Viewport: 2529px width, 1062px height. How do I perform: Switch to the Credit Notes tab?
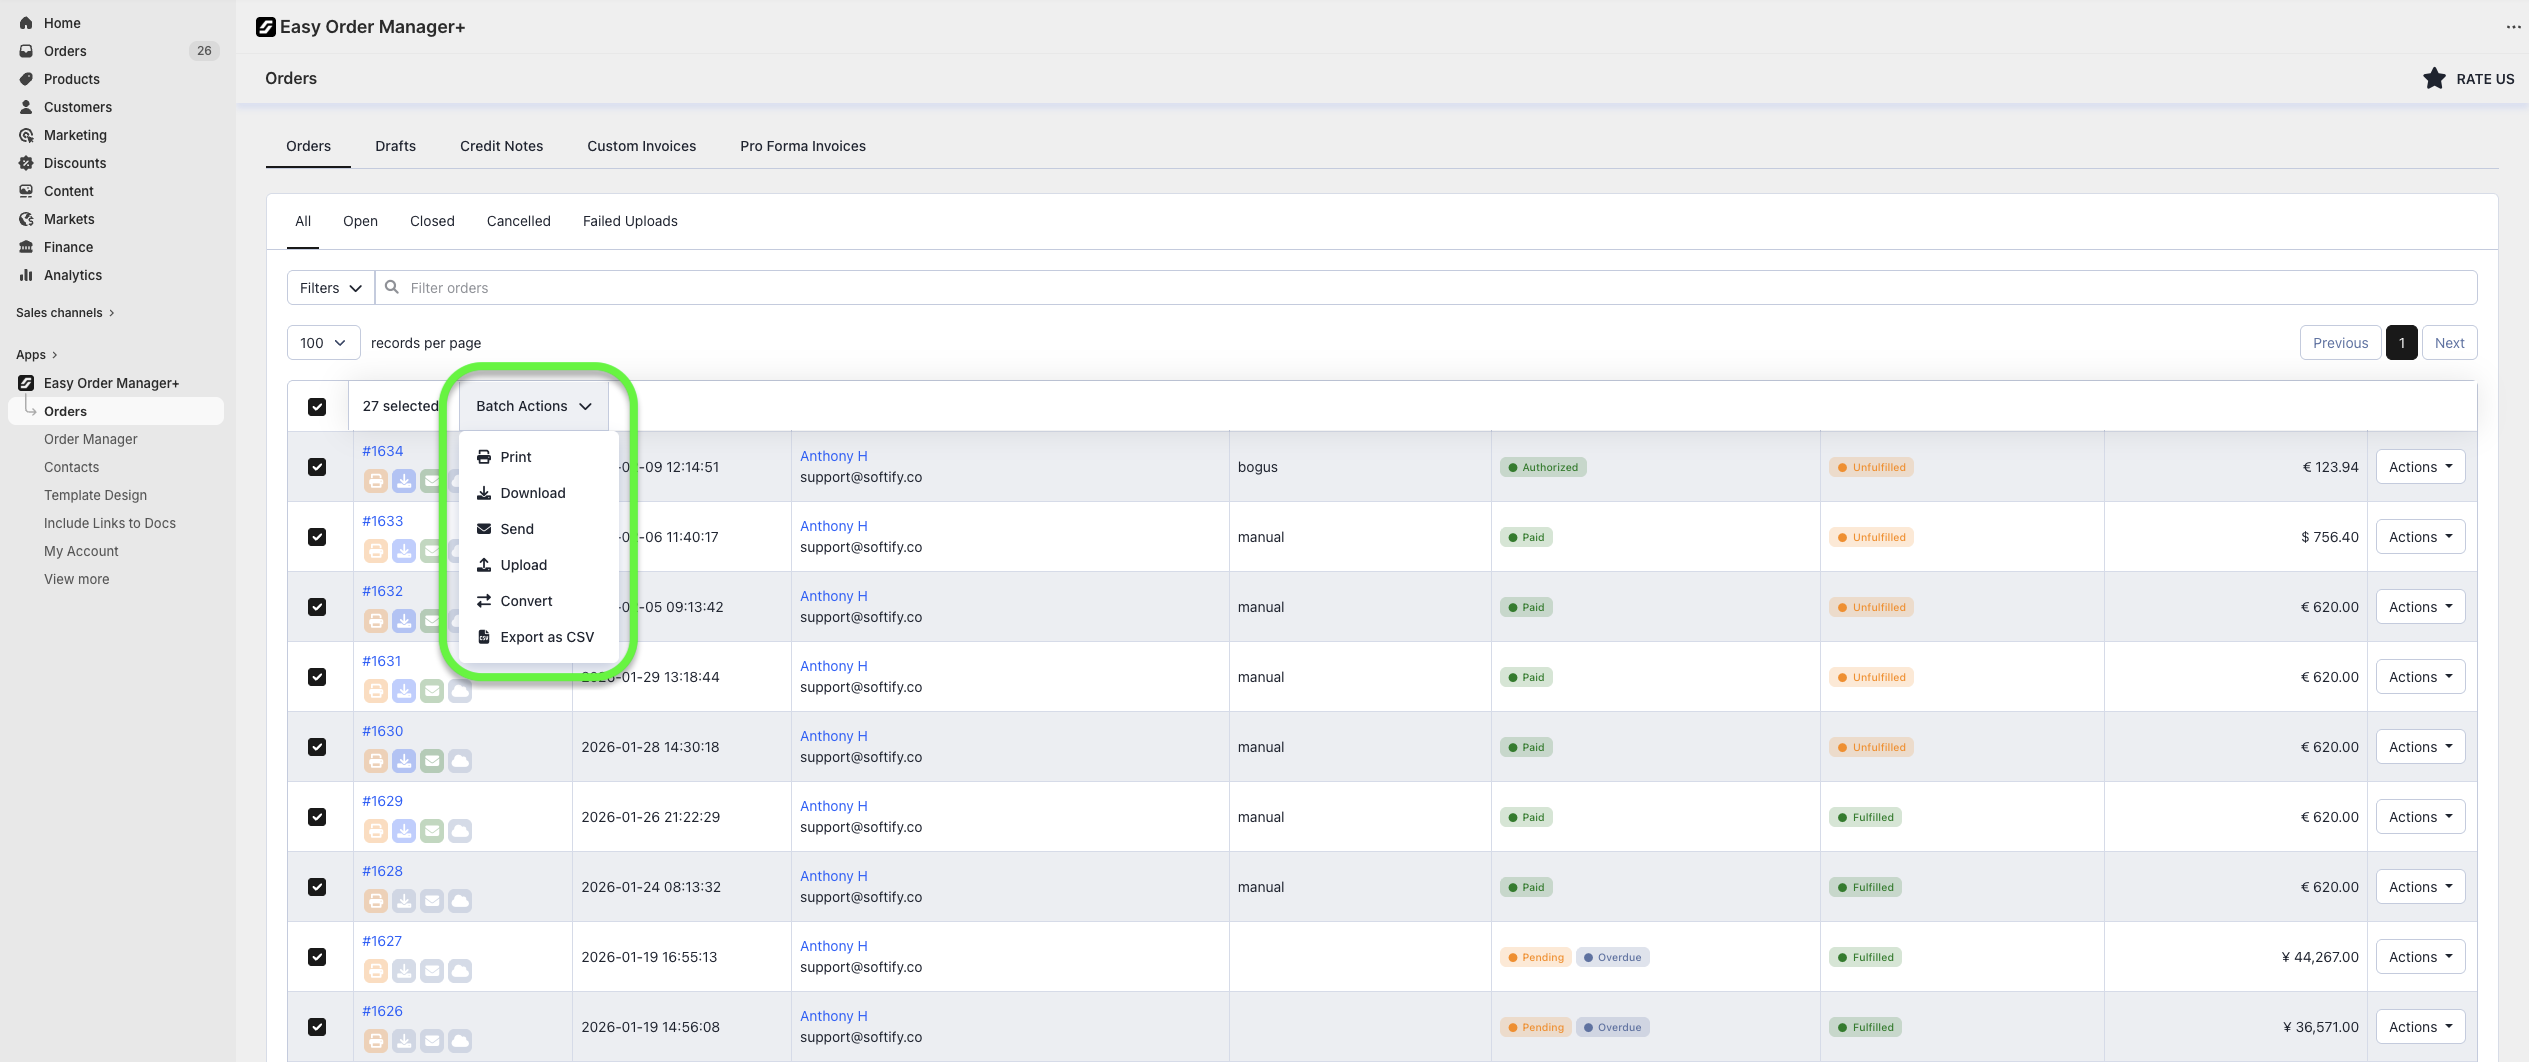click(501, 146)
